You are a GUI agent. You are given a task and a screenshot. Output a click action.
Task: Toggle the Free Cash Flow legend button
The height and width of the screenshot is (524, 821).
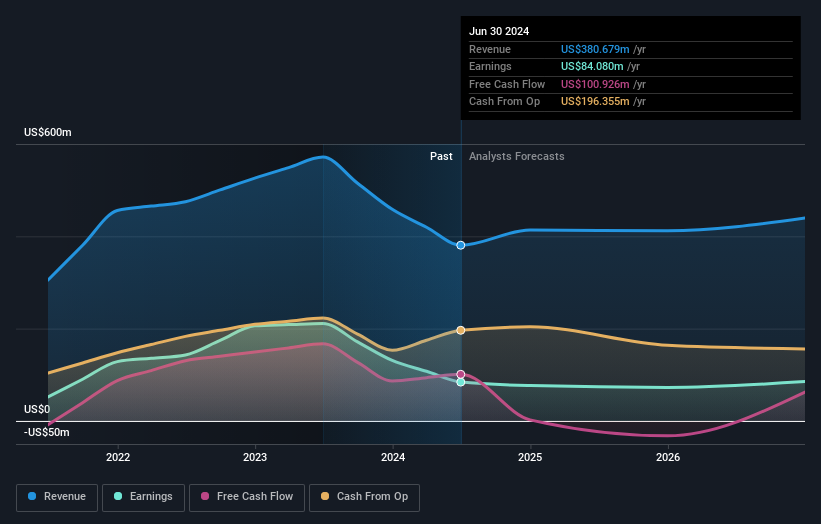coord(247,497)
